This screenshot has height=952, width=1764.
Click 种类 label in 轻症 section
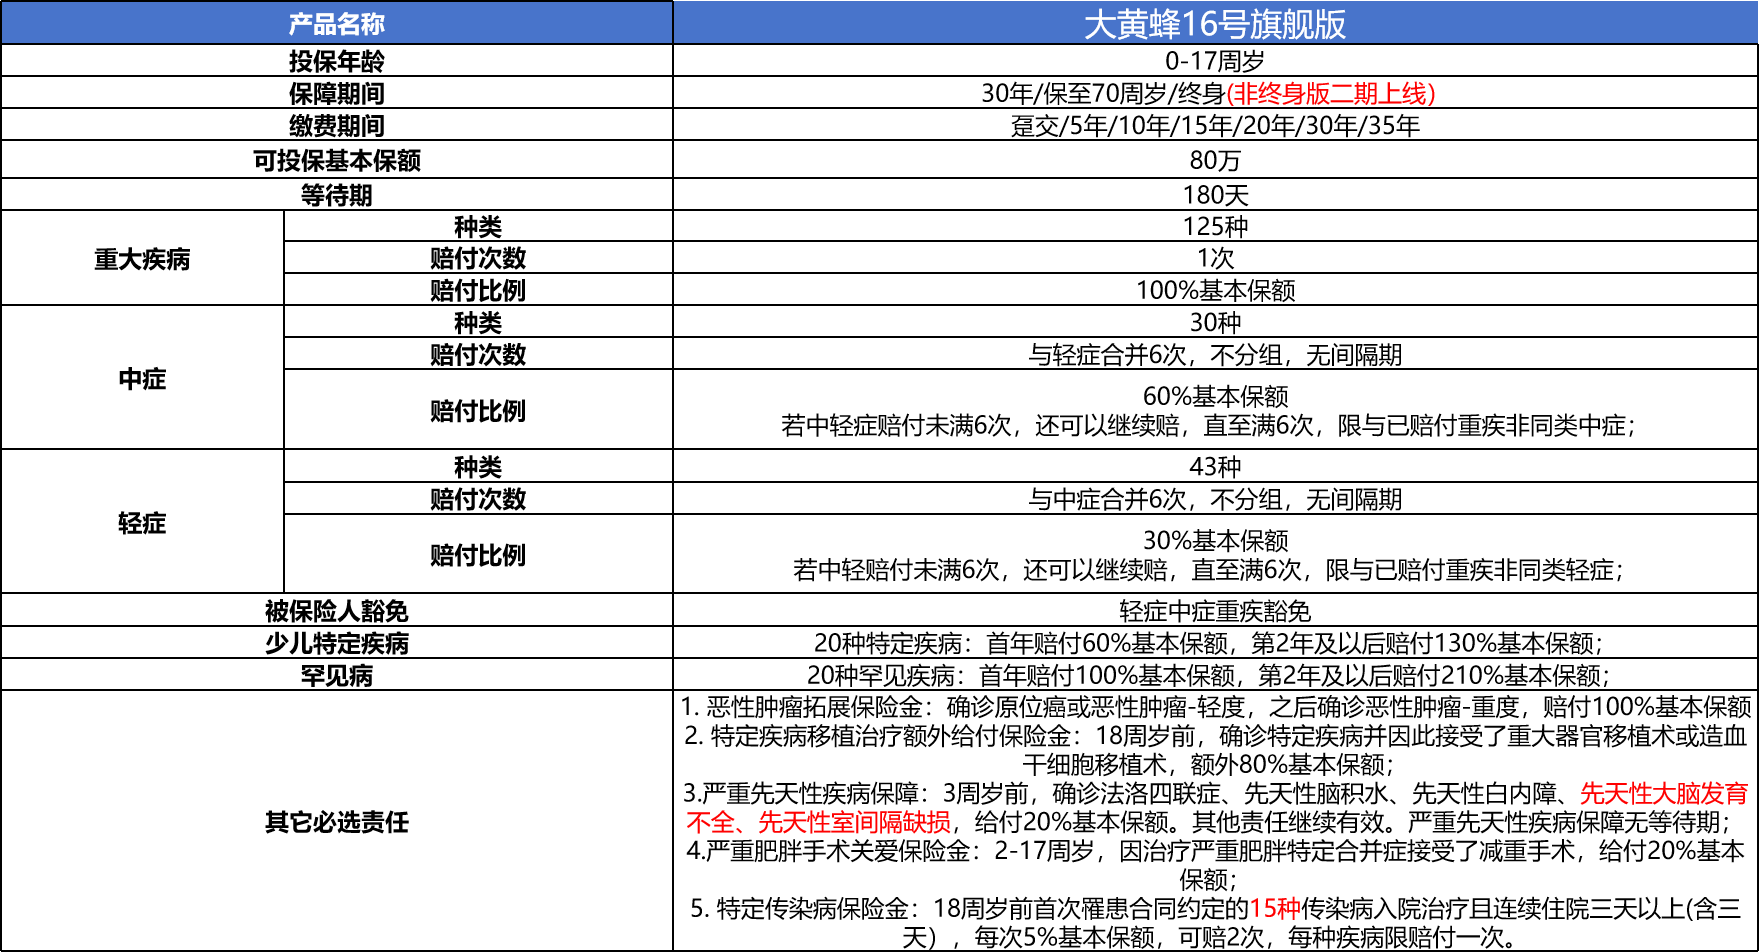(x=478, y=467)
